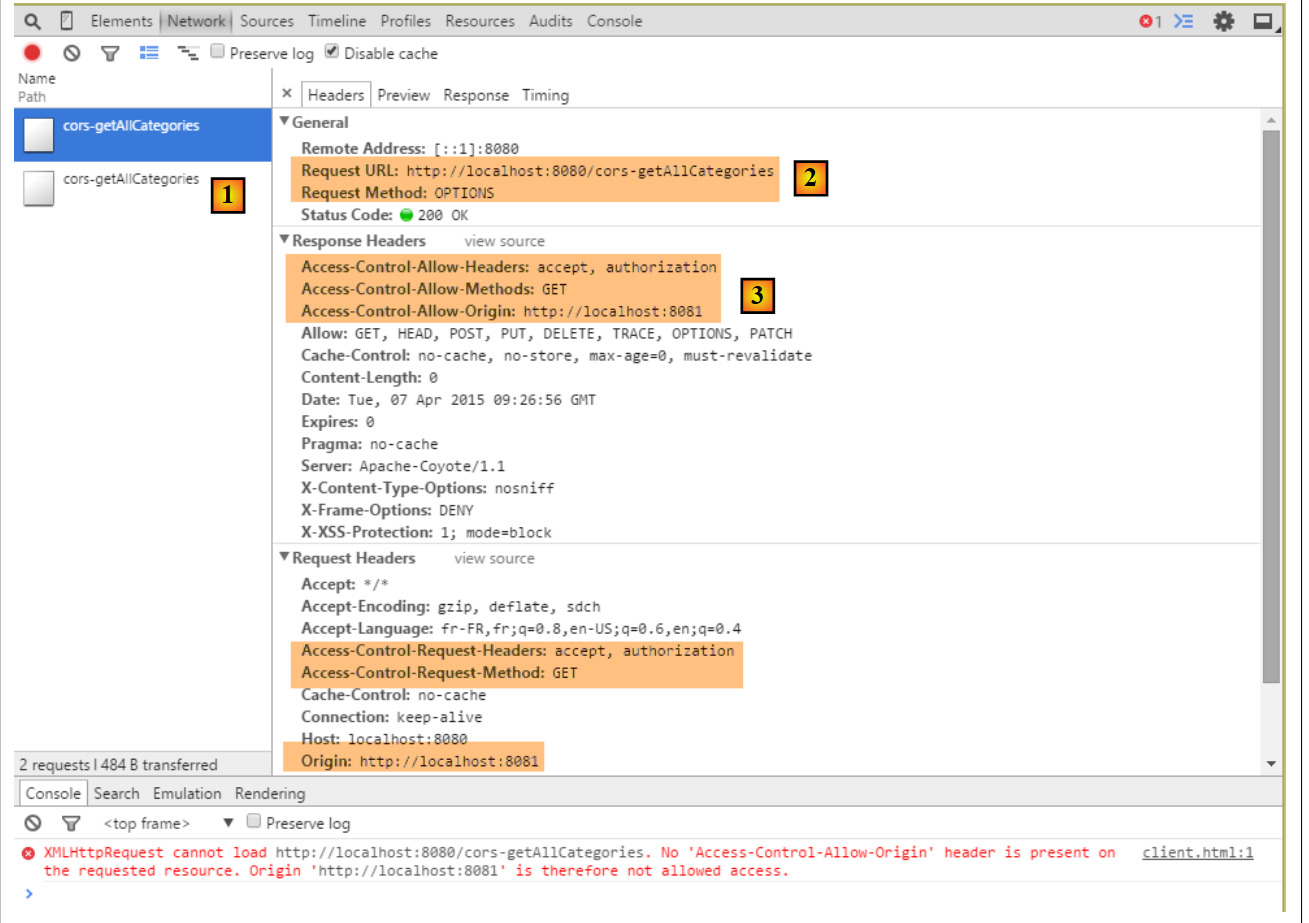Image resolution: width=1309 pixels, height=923 pixels.
Task: Switch to large request rows view icon
Action: 149,53
